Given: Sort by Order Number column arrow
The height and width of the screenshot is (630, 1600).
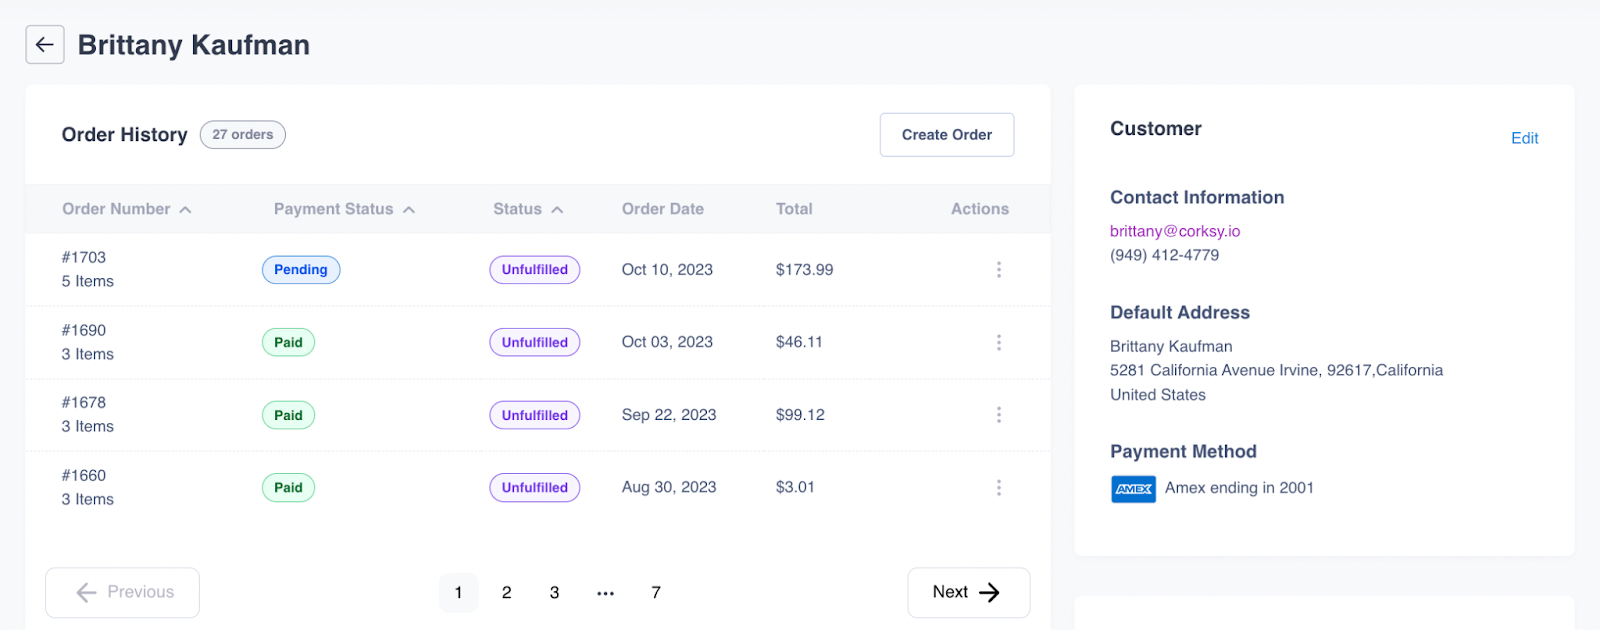Looking at the screenshot, I should click(186, 210).
